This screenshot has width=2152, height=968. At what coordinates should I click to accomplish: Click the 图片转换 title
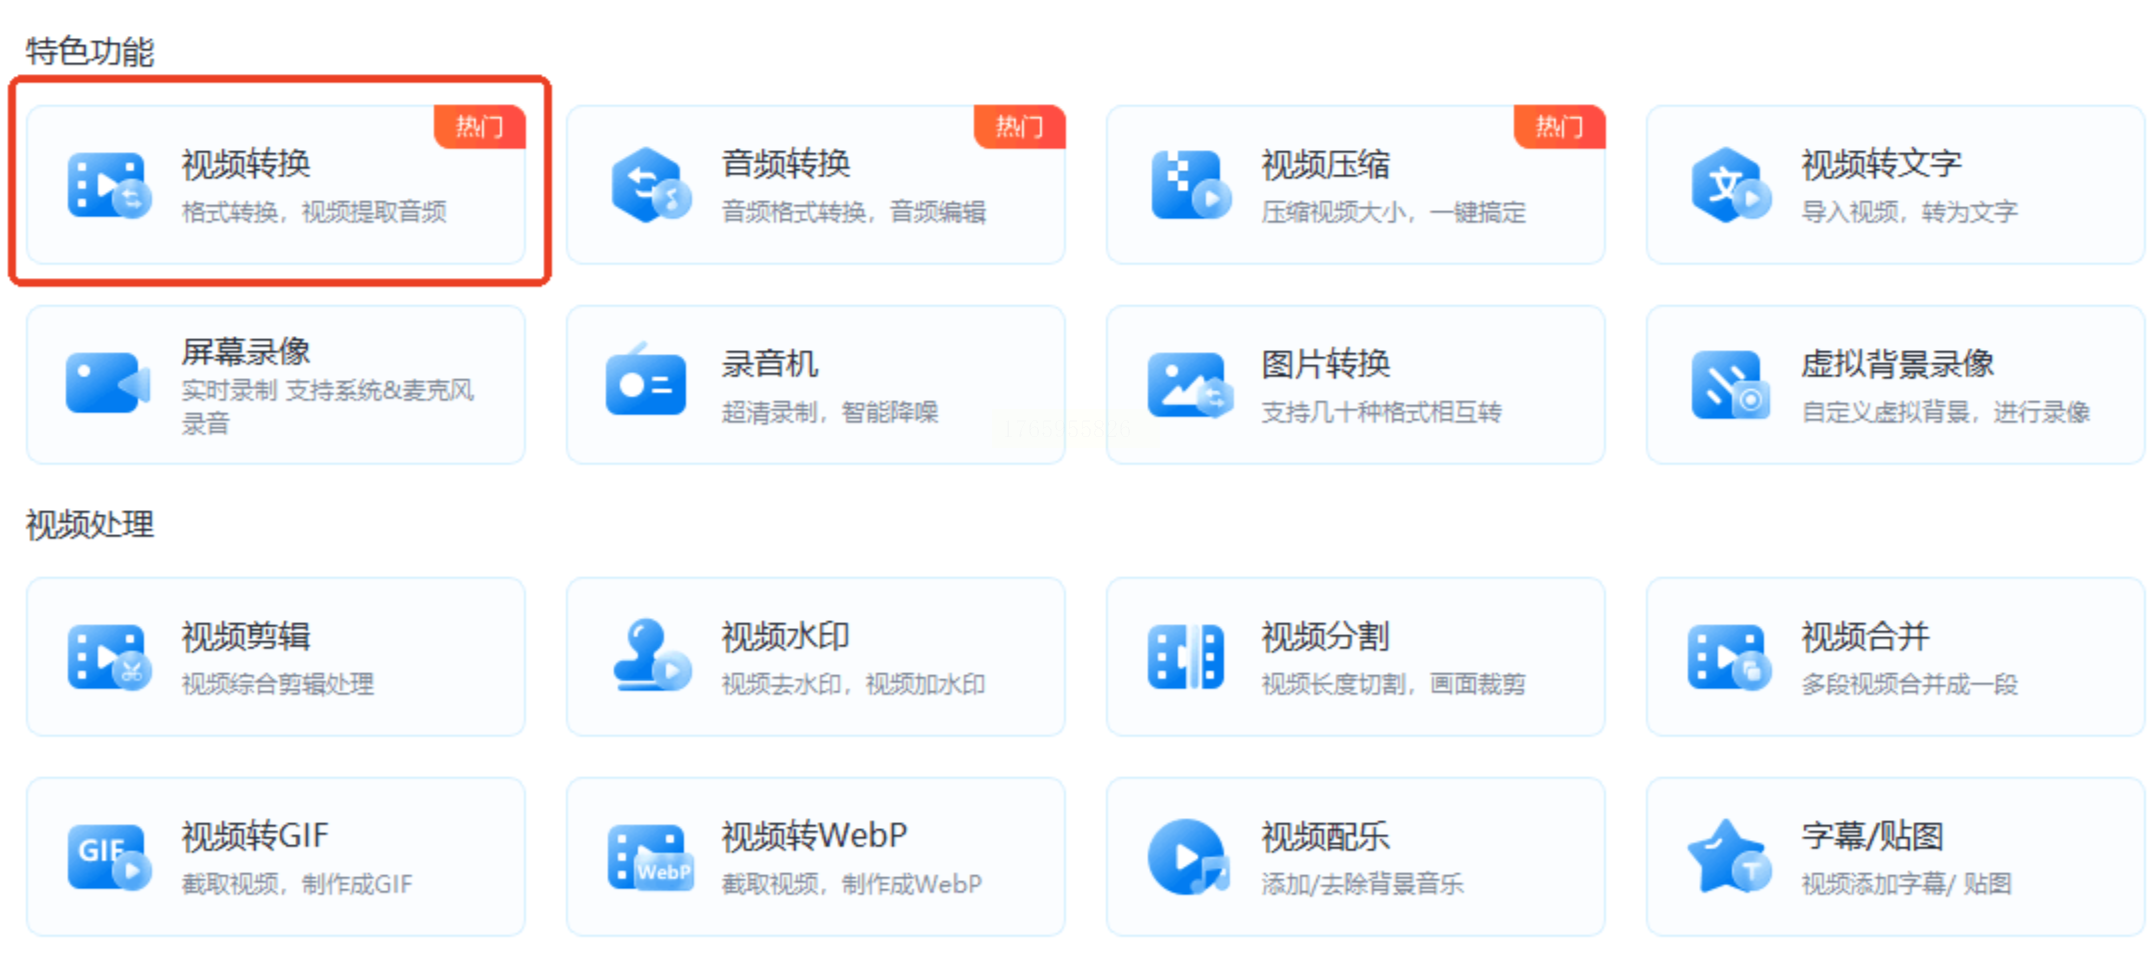click(1326, 364)
